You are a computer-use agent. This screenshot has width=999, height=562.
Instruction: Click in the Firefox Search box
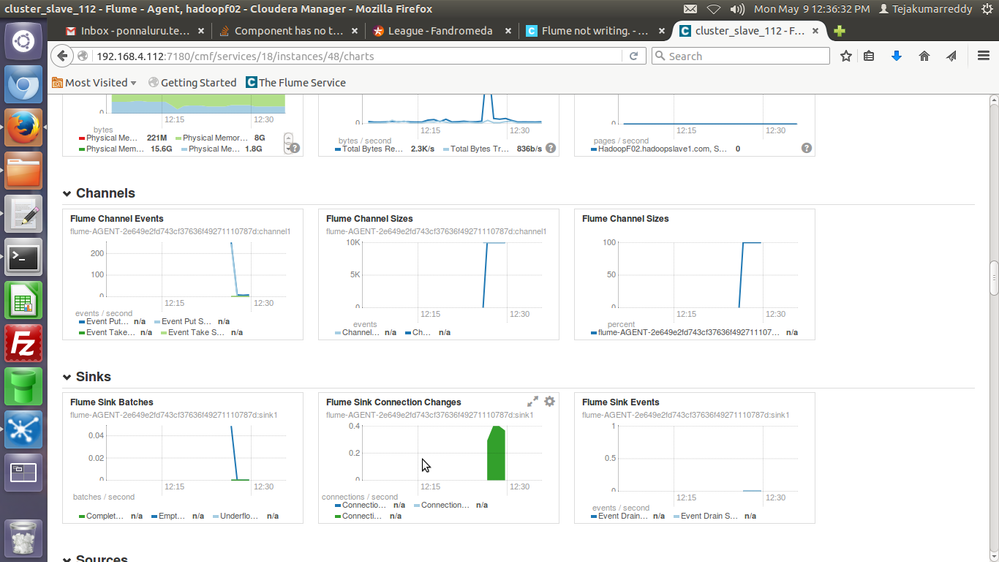tap(741, 56)
